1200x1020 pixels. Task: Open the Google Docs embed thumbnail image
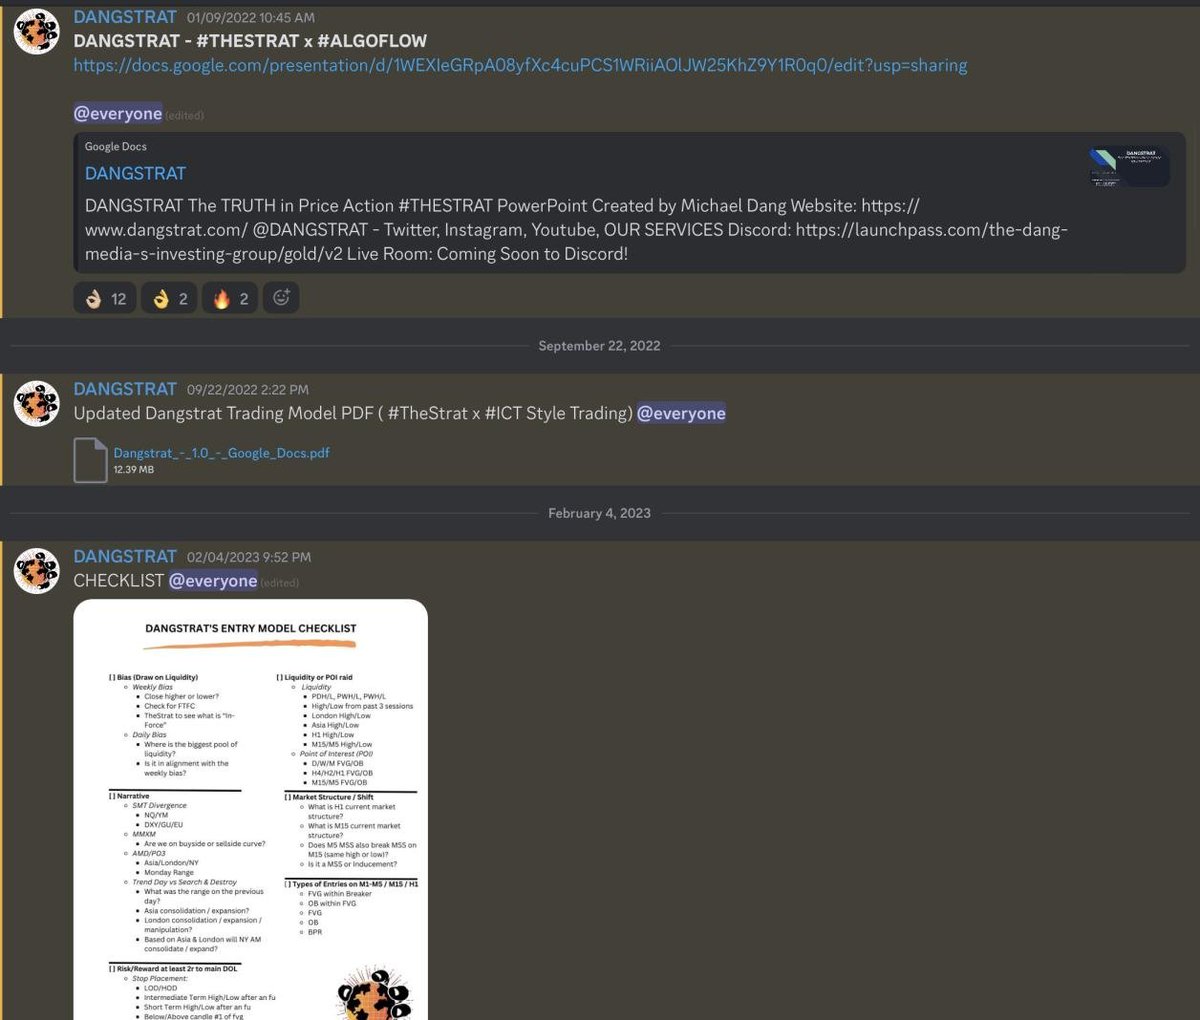point(1129,167)
